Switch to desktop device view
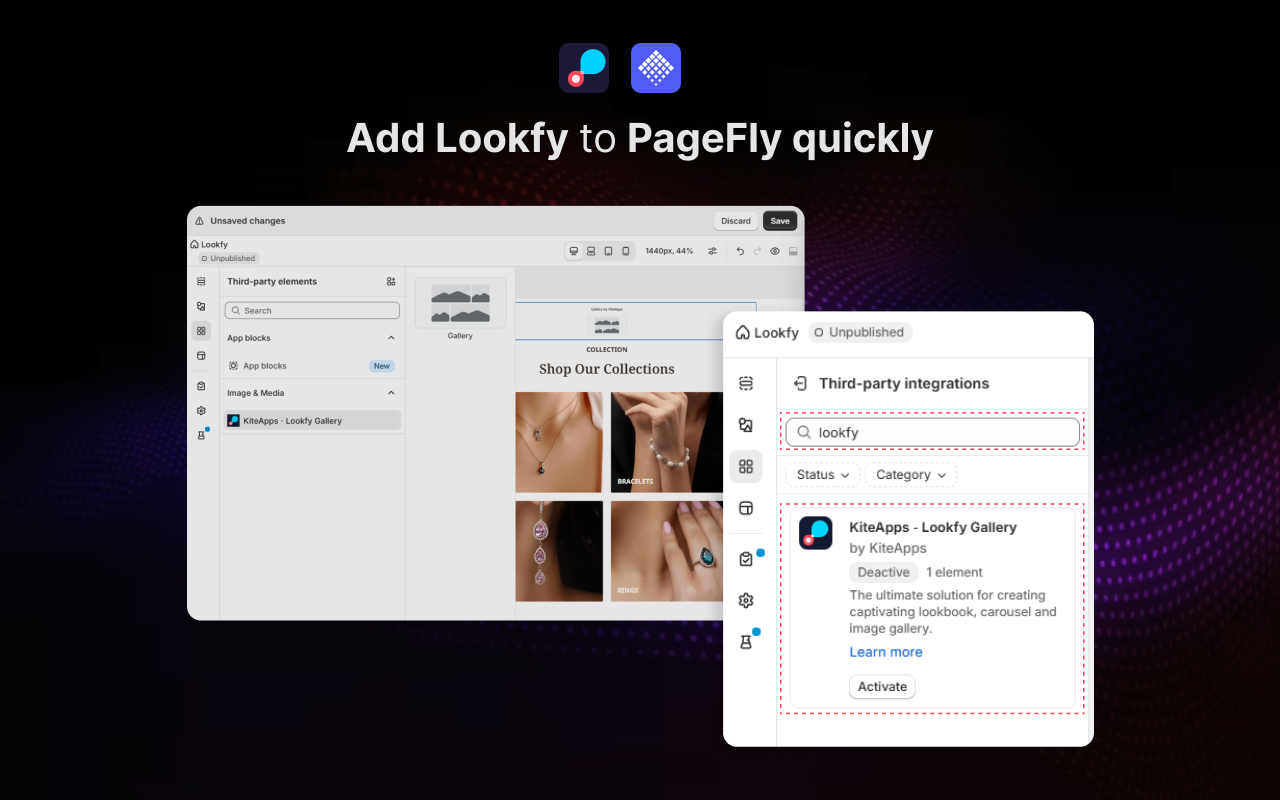Image resolution: width=1280 pixels, height=800 pixels. click(574, 251)
